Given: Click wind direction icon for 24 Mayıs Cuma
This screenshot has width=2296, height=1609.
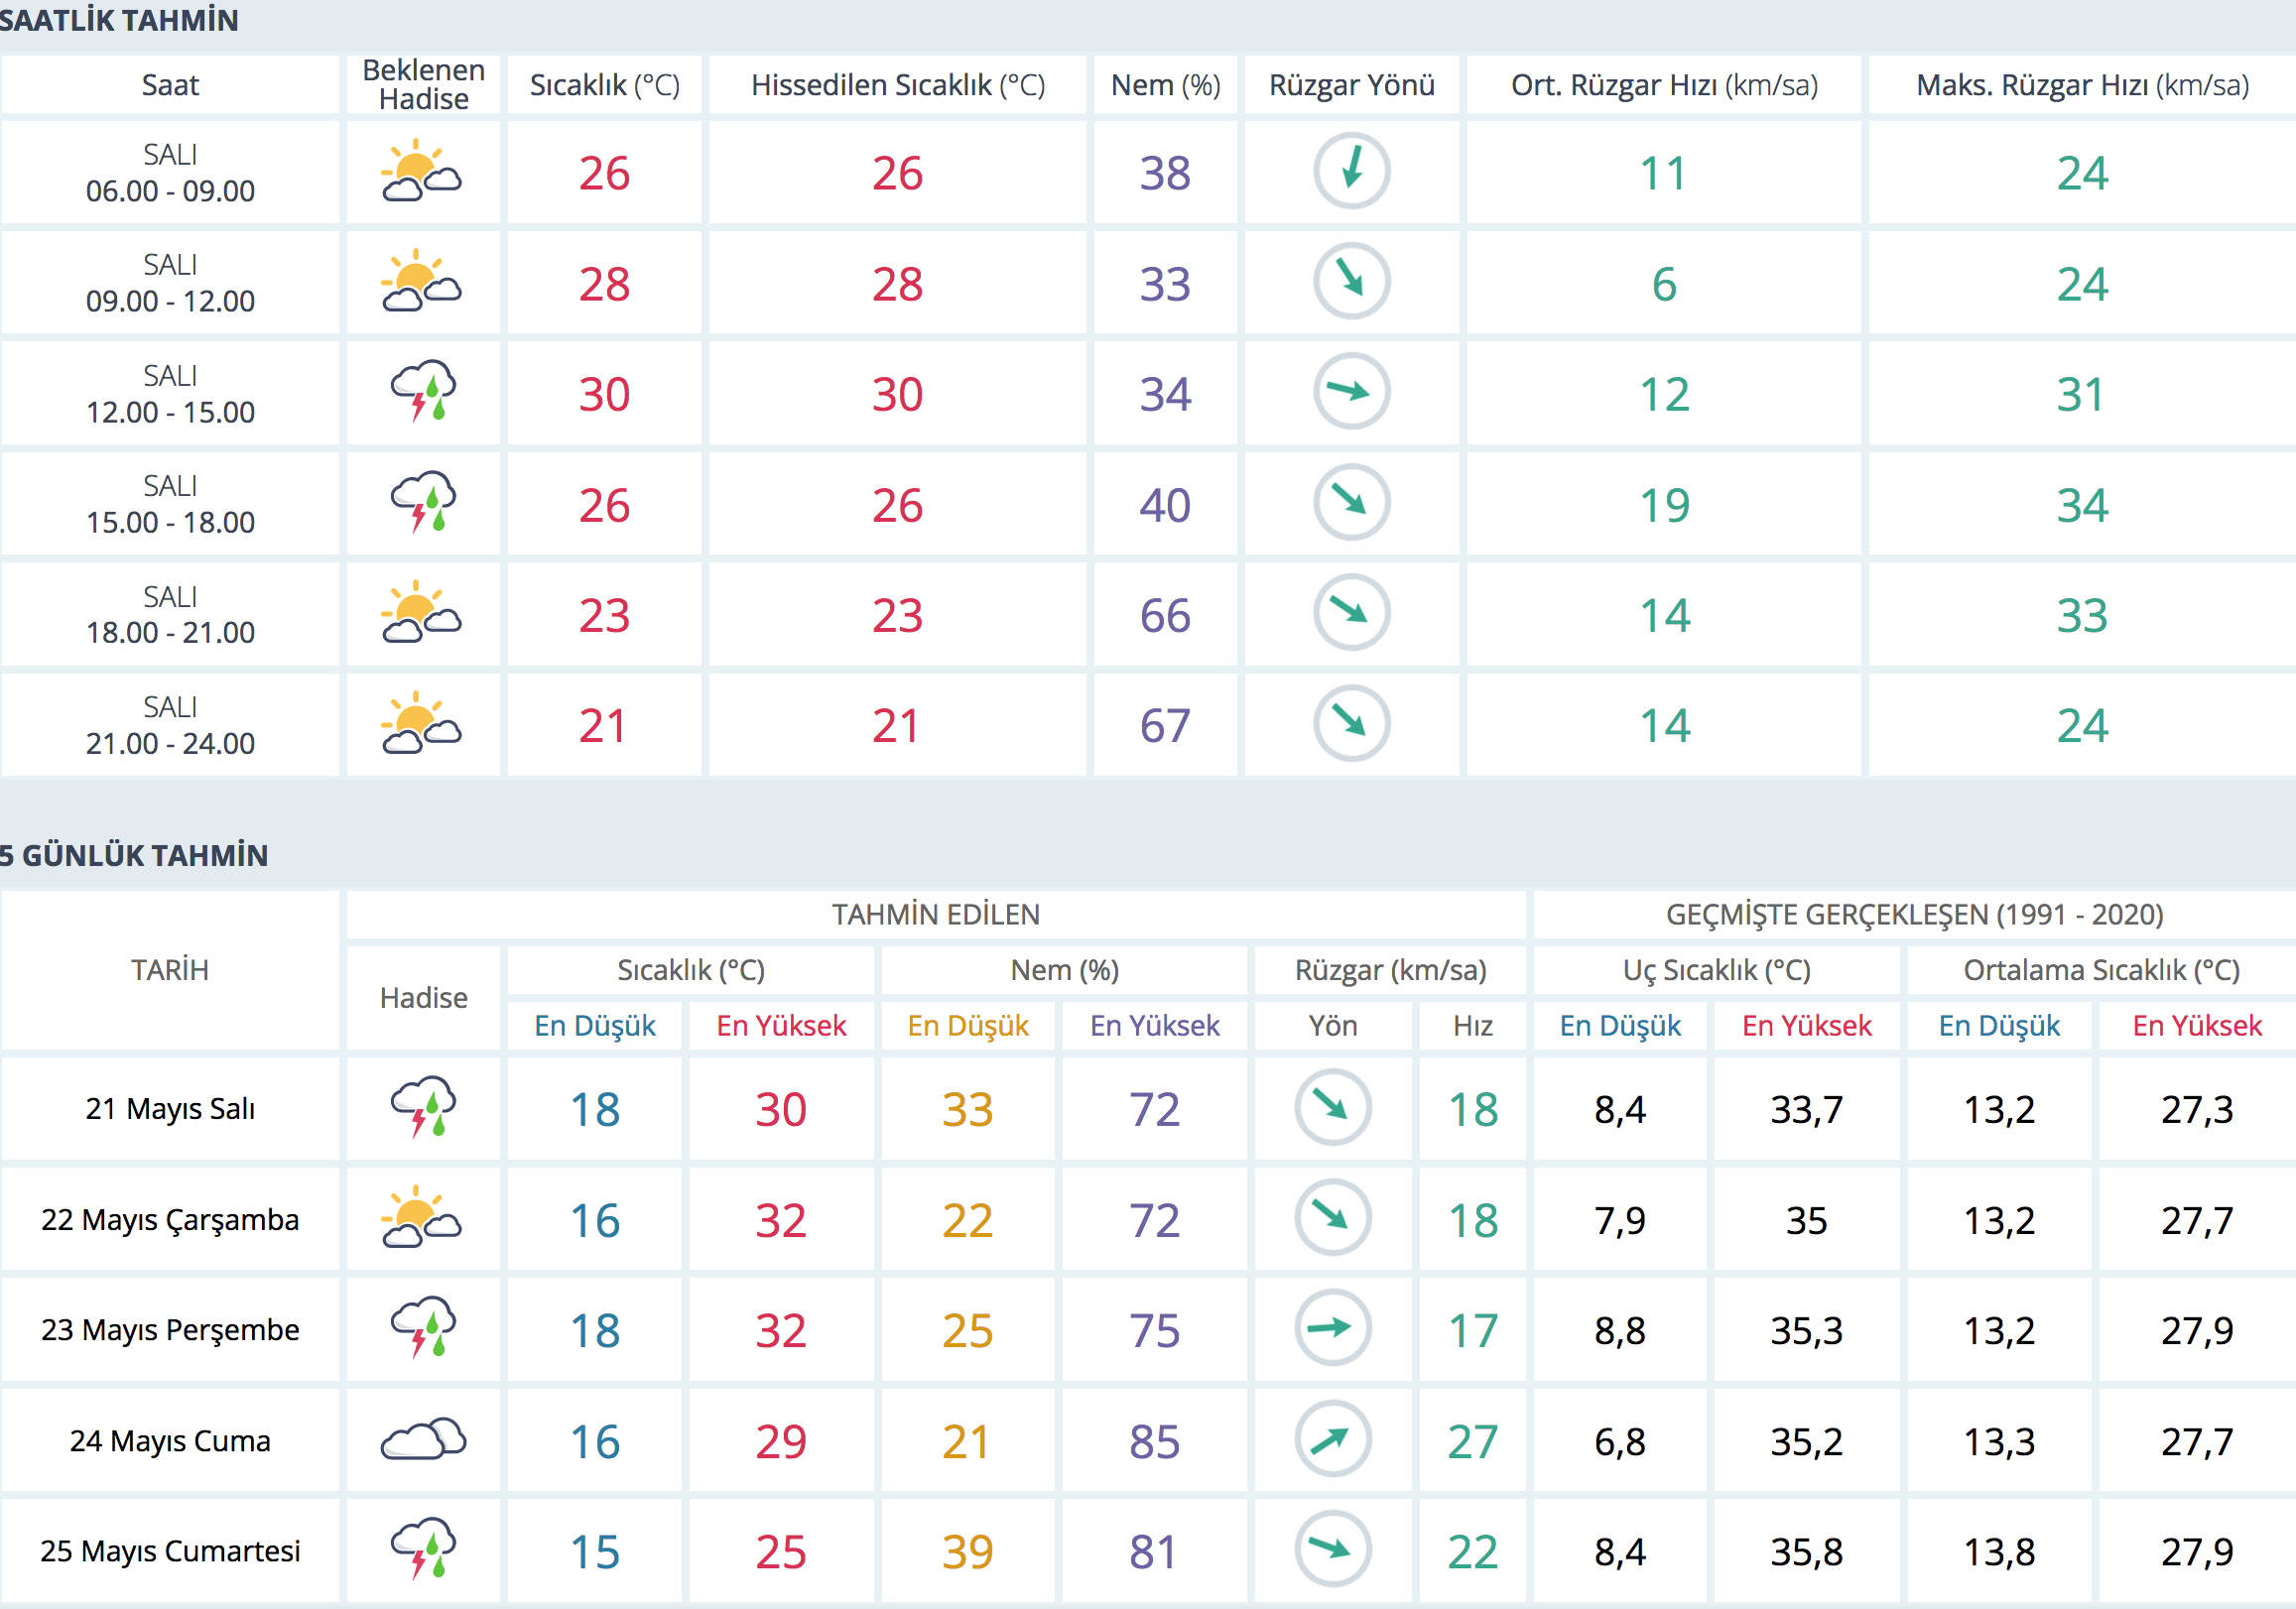Looking at the screenshot, I should pos(1332,1440).
